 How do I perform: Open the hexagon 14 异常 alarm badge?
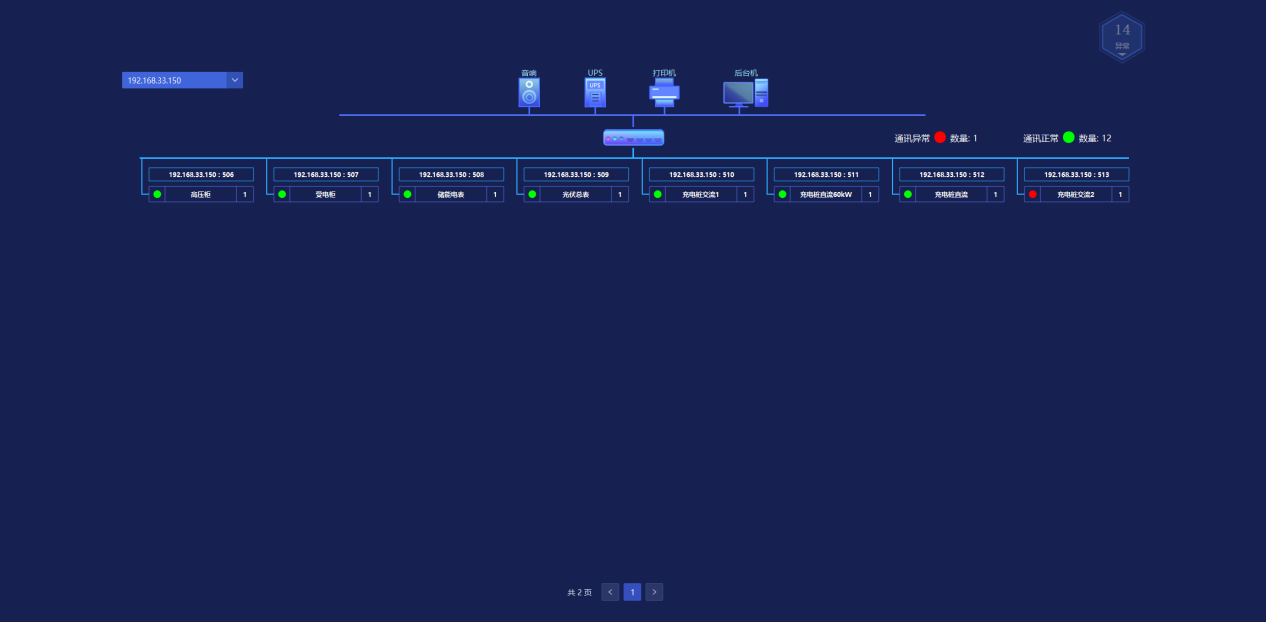[x=1122, y=37]
